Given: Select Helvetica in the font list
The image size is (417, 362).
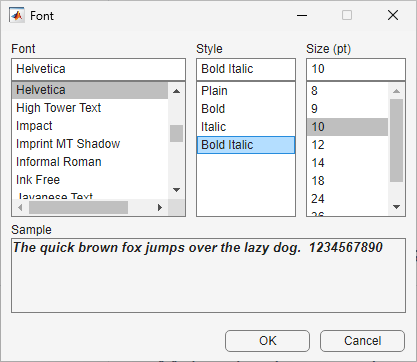Looking at the screenshot, I should pos(90,90).
